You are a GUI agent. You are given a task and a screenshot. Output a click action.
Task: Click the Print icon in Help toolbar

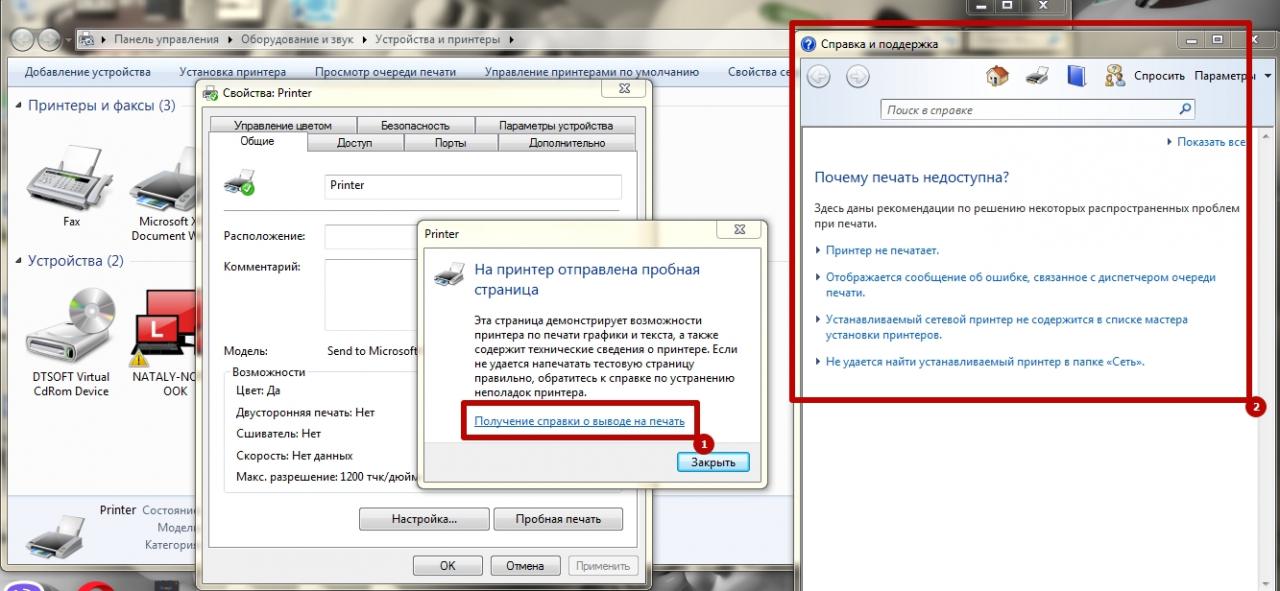pyautogui.click(x=1037, y=76)
